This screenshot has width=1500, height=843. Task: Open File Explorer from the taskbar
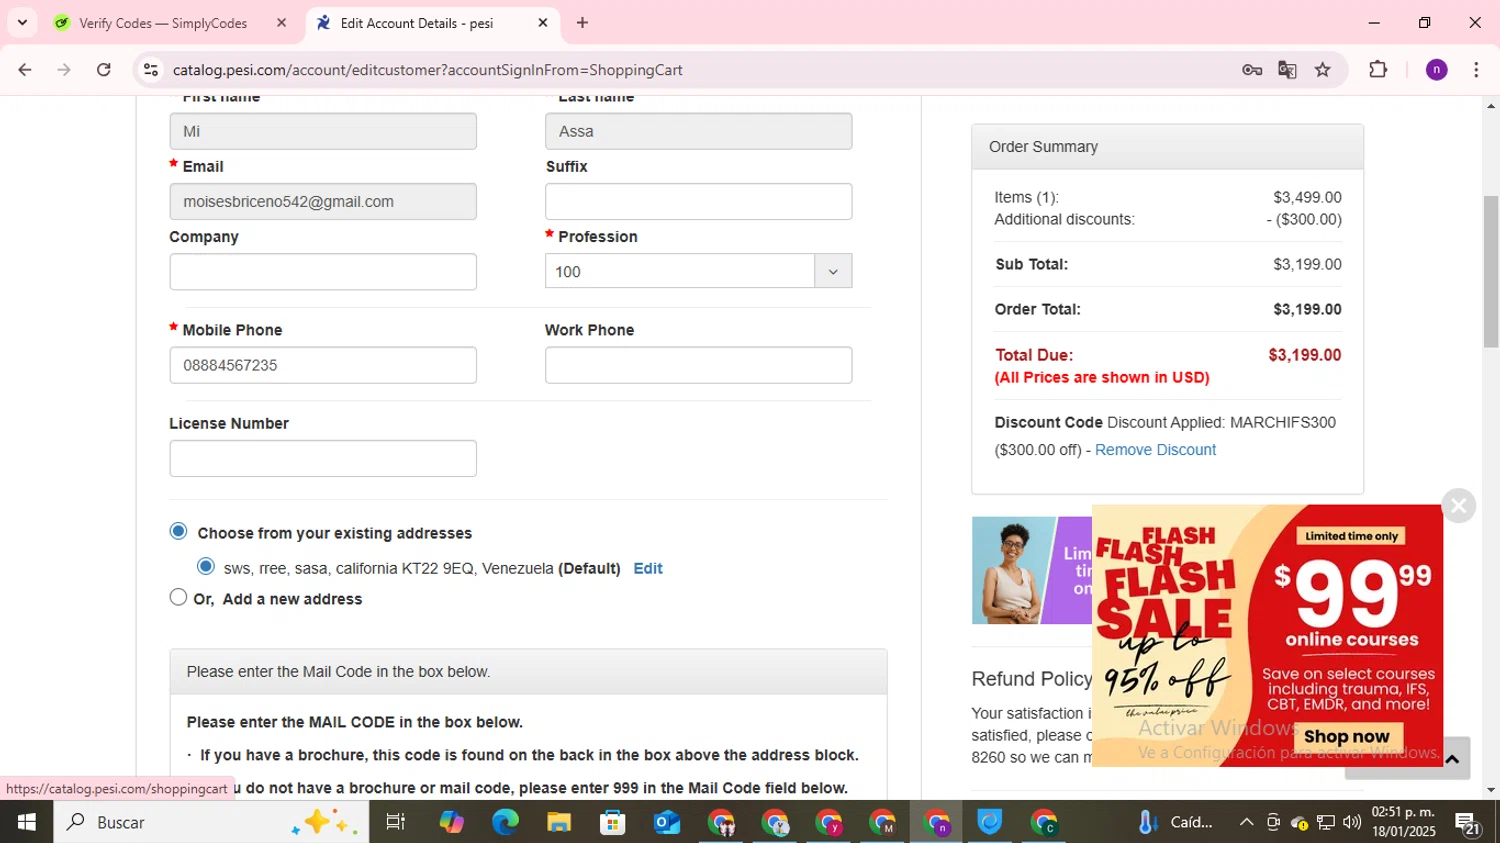click(559, 822)
